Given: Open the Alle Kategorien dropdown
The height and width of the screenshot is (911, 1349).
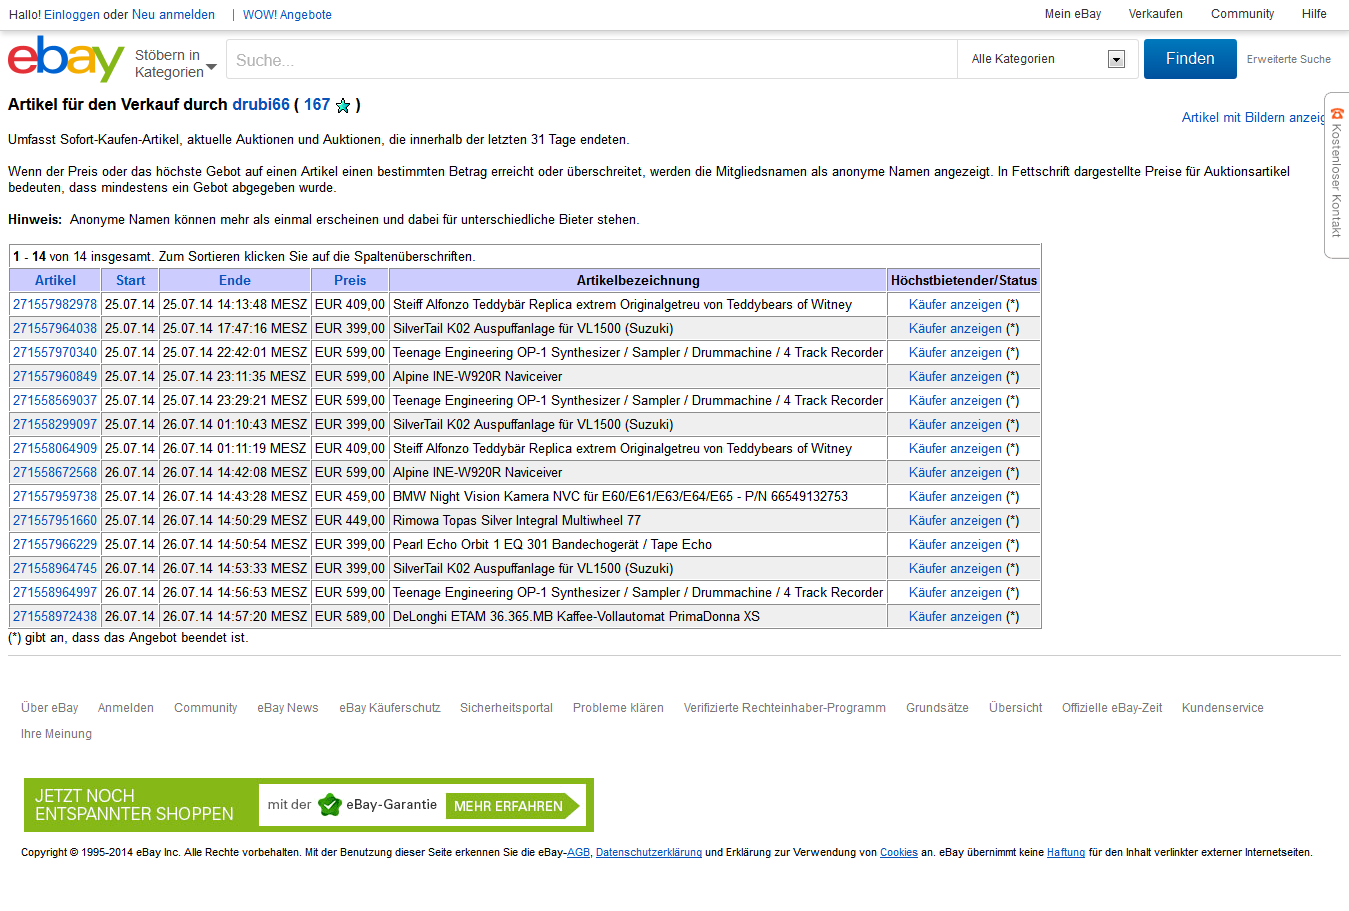Looking at the screenshot, I should coord(1046,59).
